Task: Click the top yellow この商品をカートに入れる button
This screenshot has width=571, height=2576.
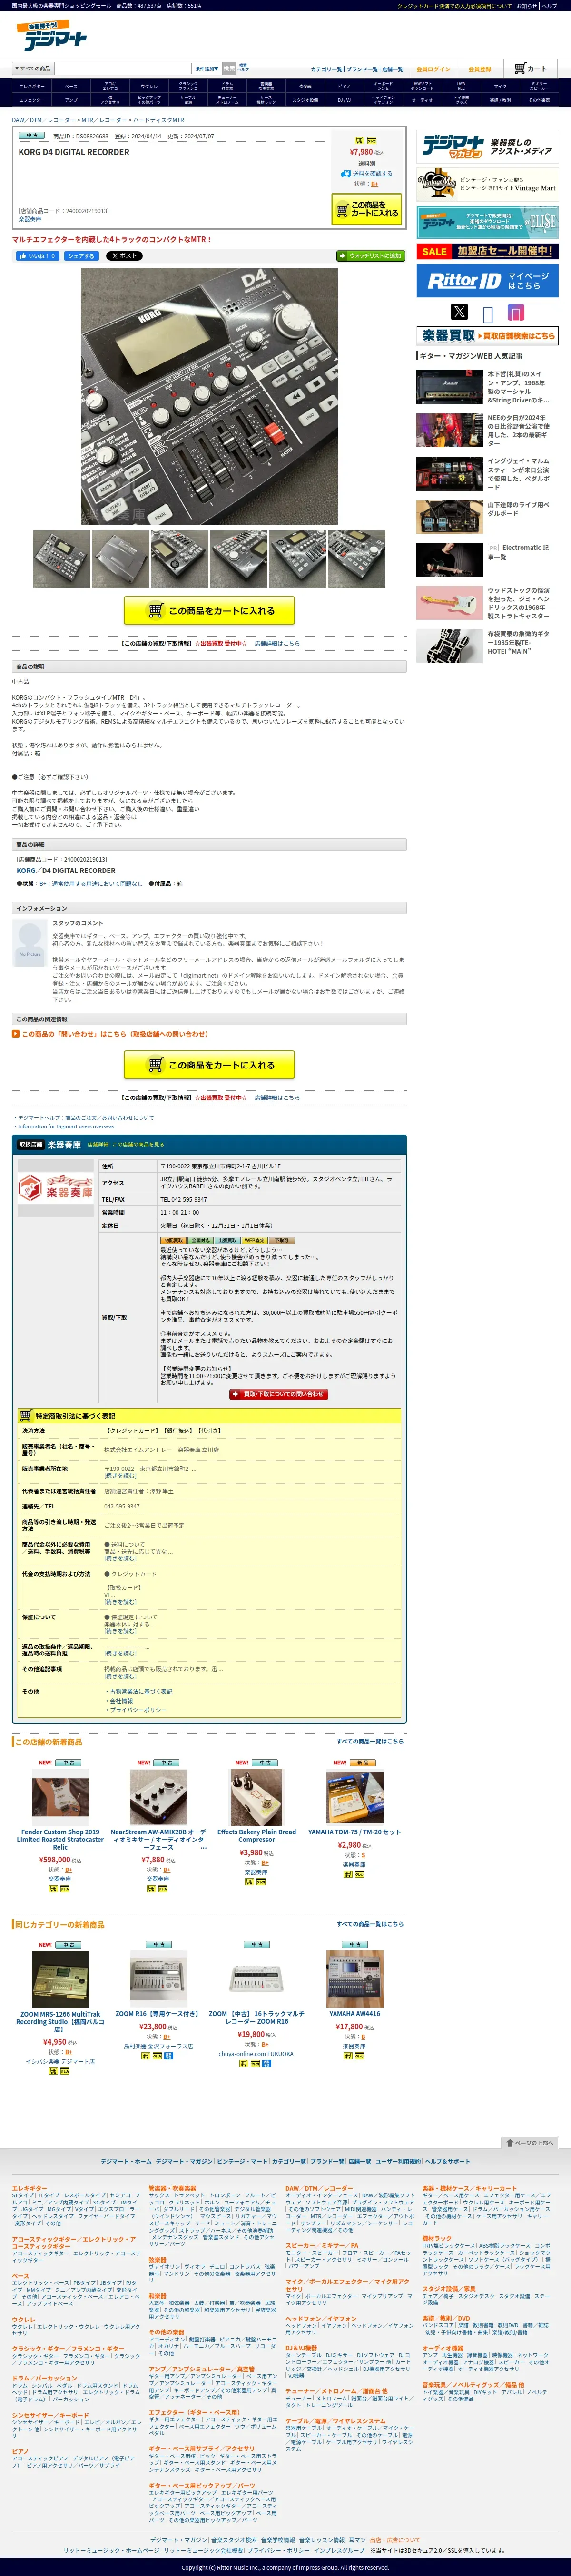Action: tap(367, 208)
